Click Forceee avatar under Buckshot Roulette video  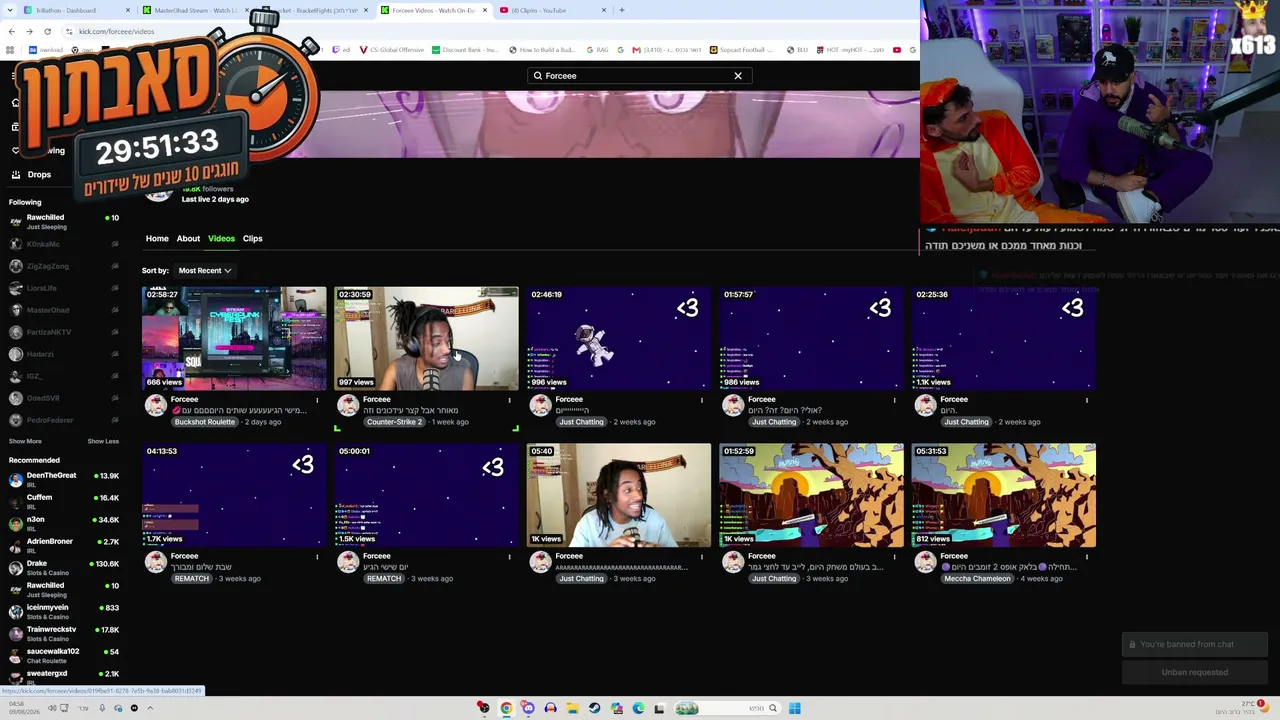tap(156, 405)
